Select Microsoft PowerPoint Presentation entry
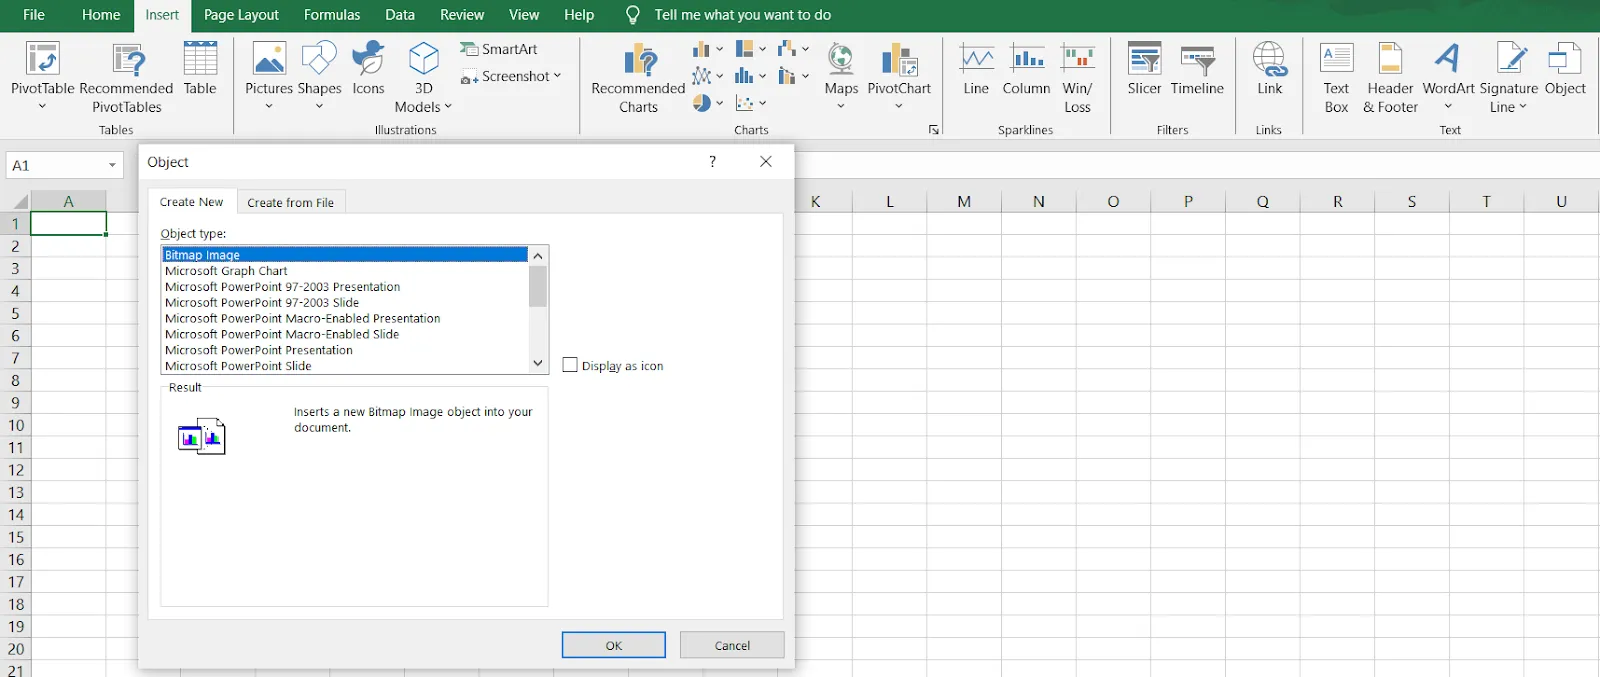Image resolution: width=1600 pixels, height=677 pixels. [345, 351]
